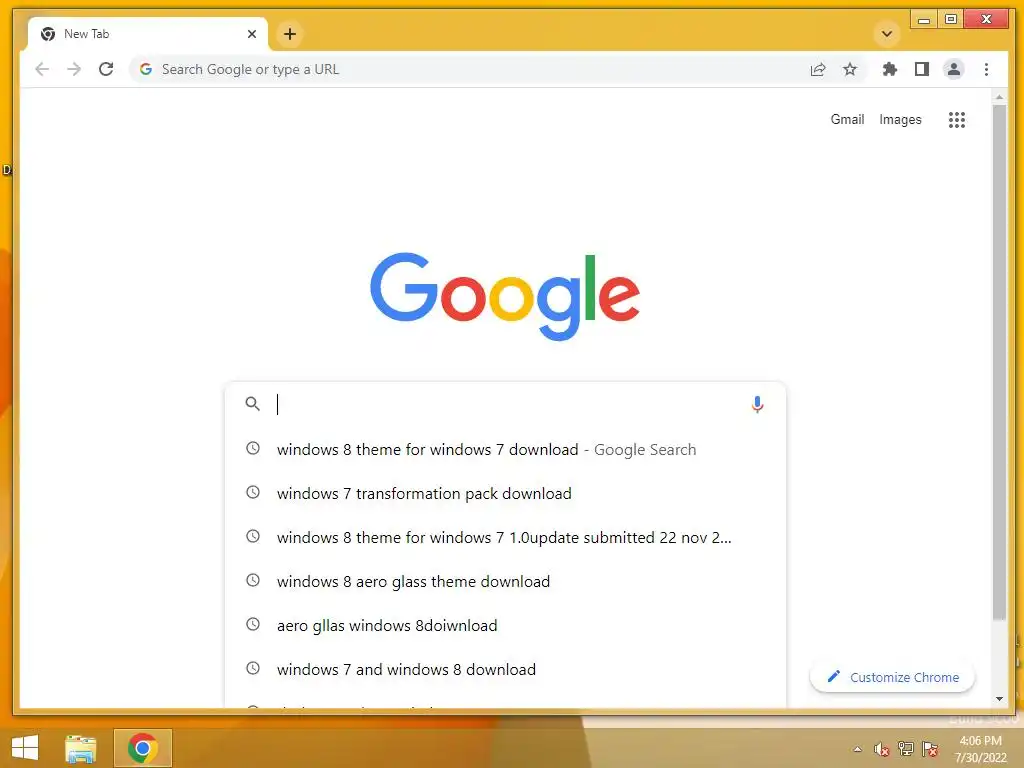Open a new tab with plus button
This screenshot has height=768, width=1024.
pos(290,34)
